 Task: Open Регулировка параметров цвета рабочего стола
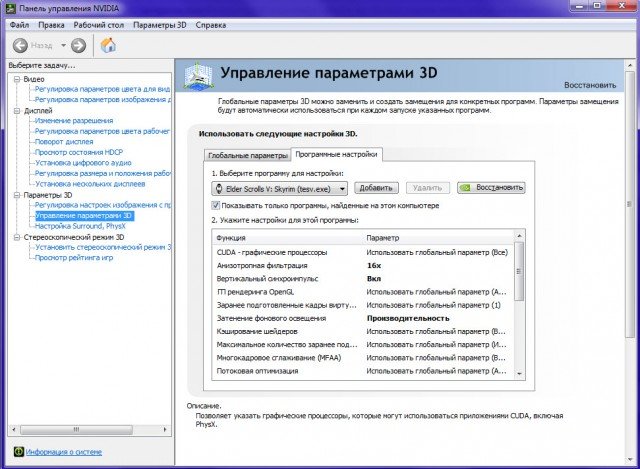tap(102, 131)
